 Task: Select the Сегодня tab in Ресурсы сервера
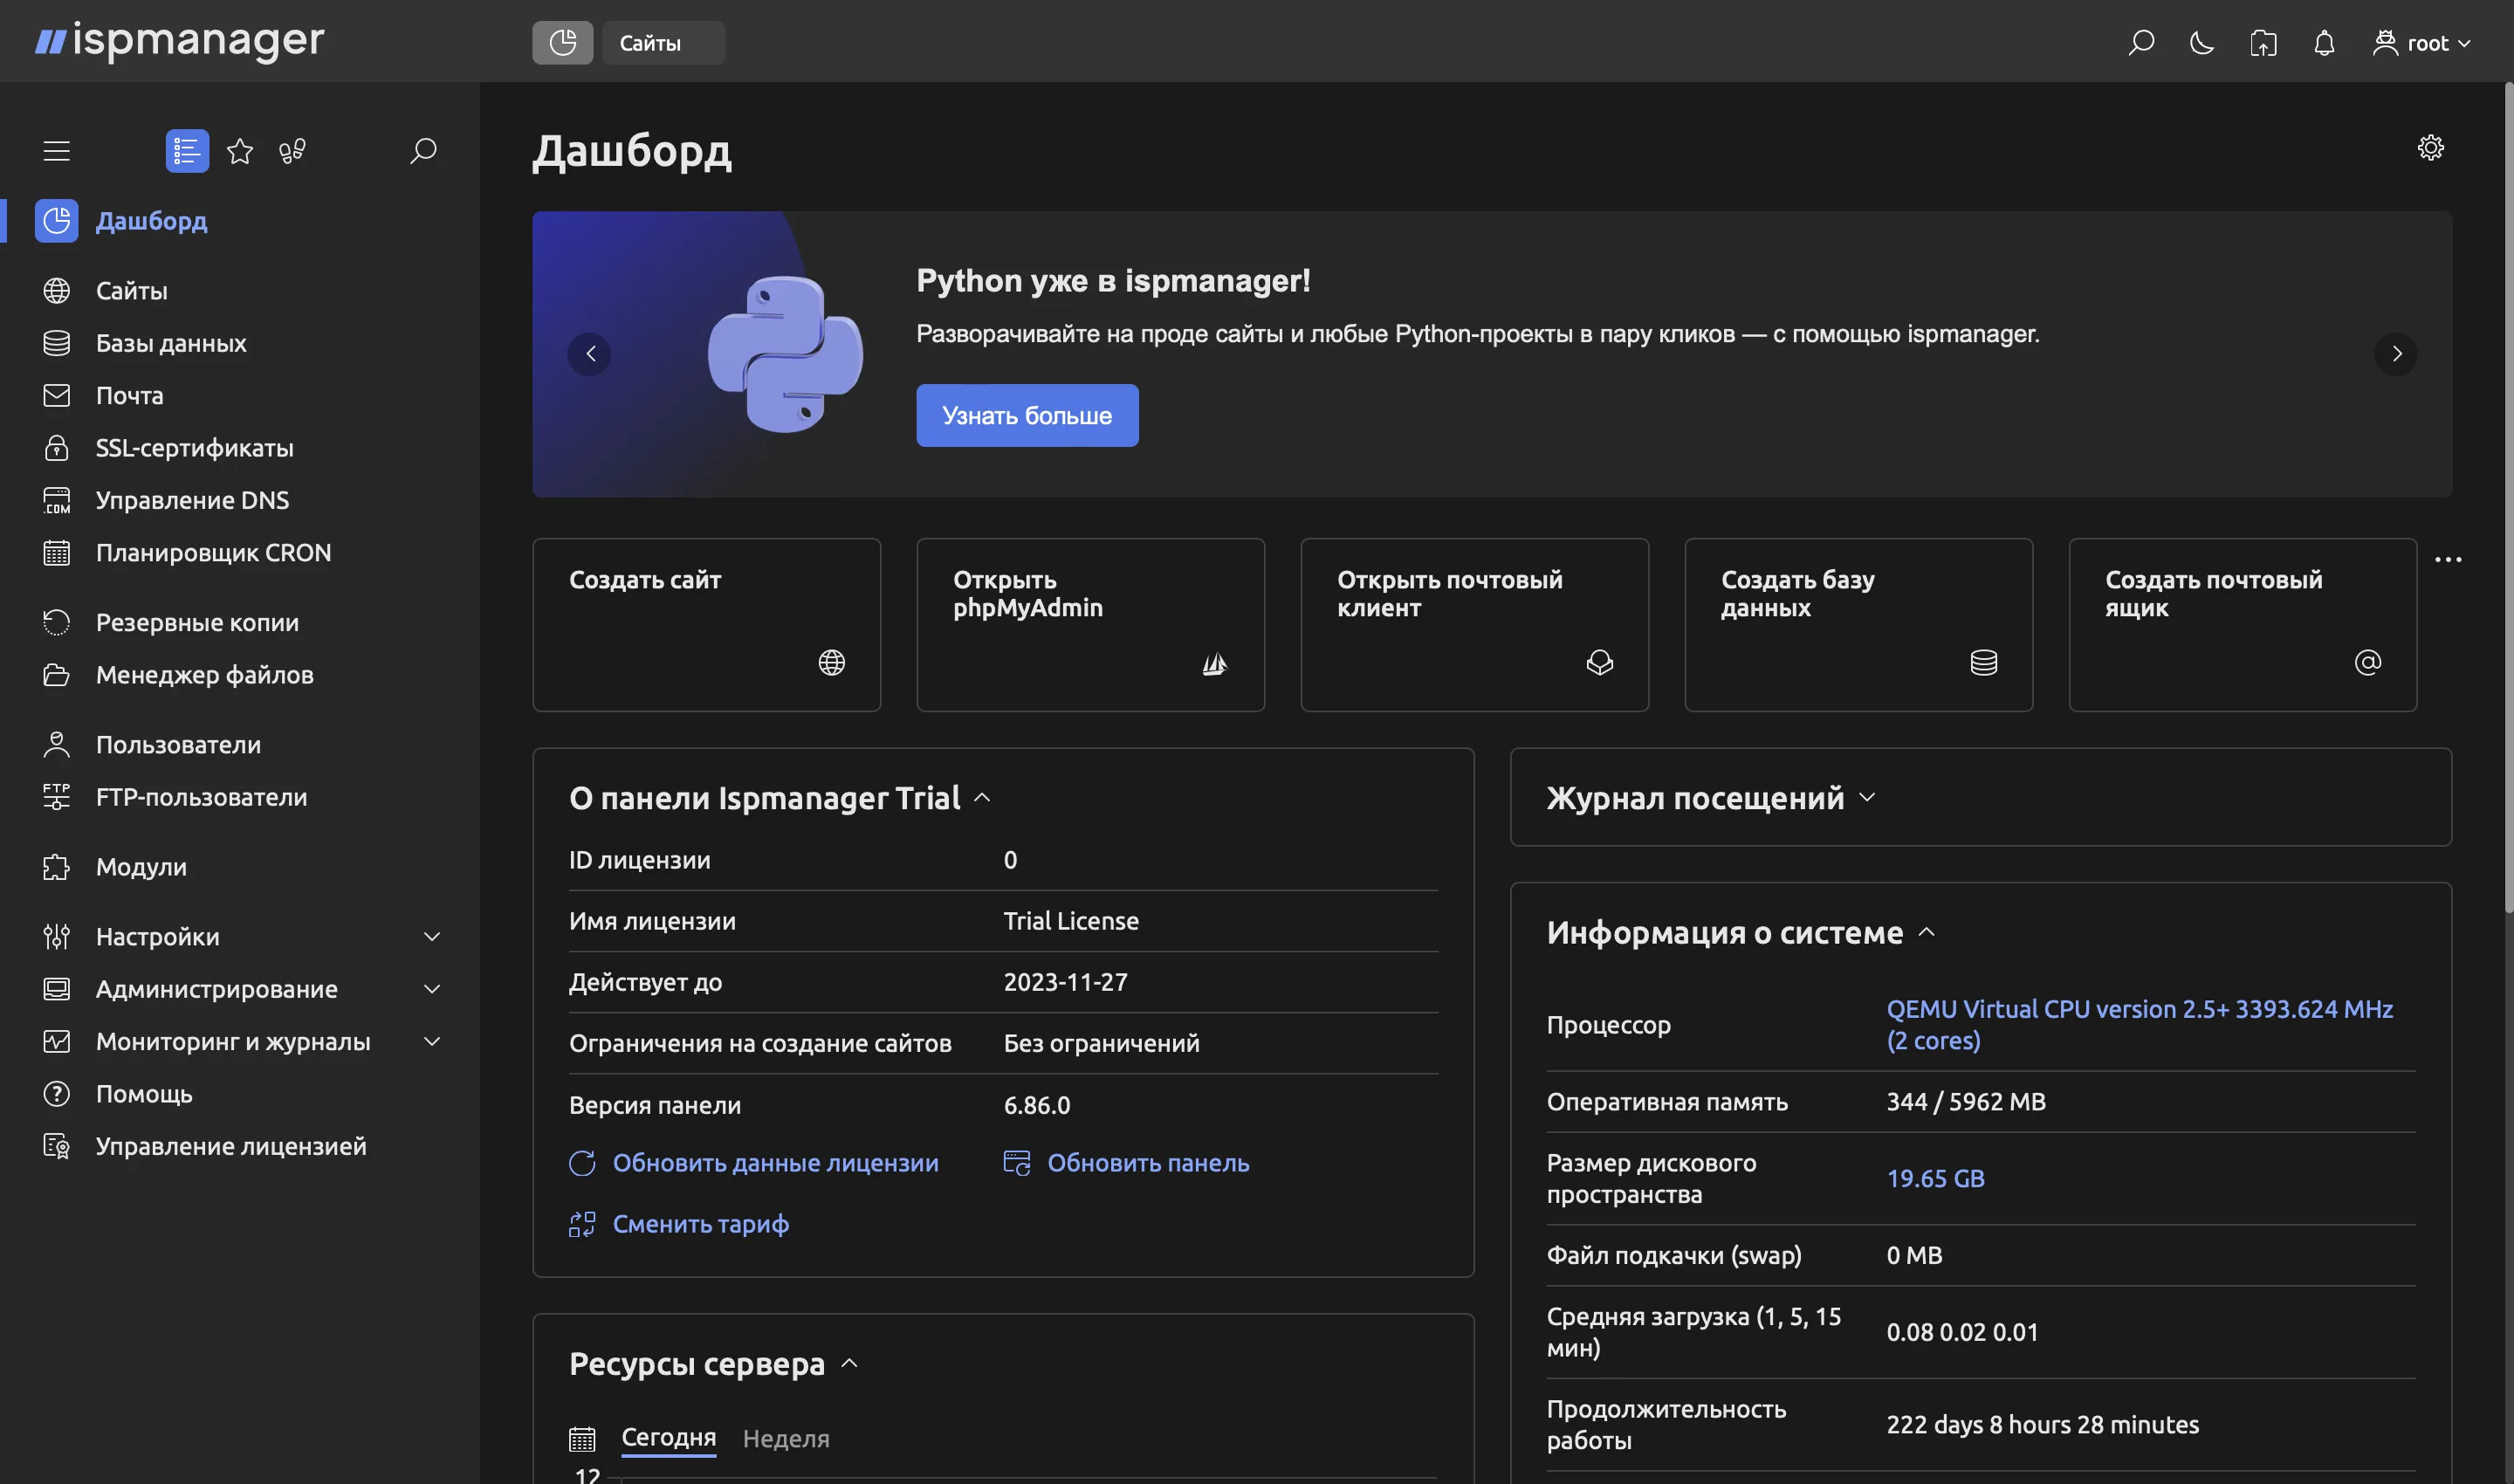tap(668, 1437)
